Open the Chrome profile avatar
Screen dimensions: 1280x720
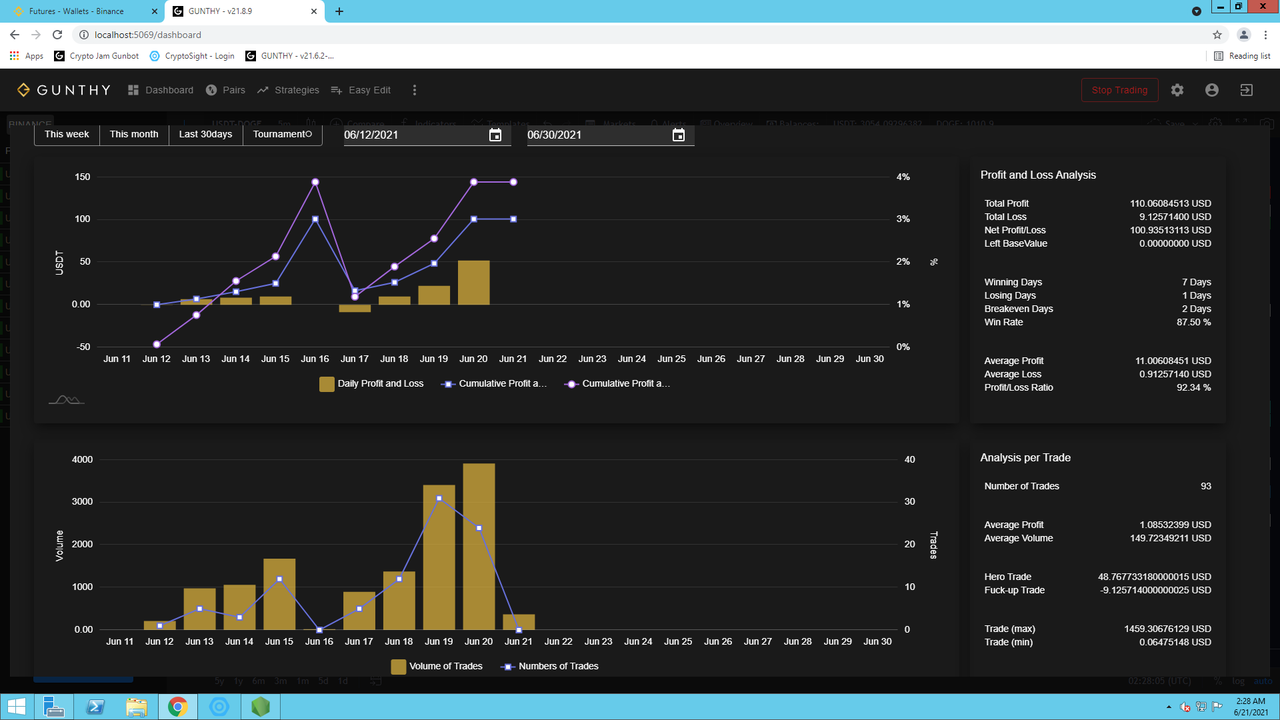[x=1244, y=34]
